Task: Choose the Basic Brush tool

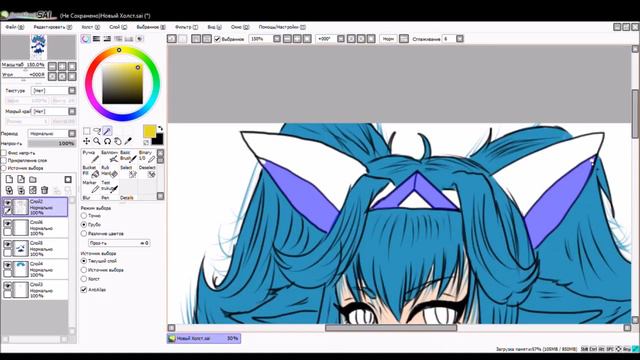Action: click(128, 156)
